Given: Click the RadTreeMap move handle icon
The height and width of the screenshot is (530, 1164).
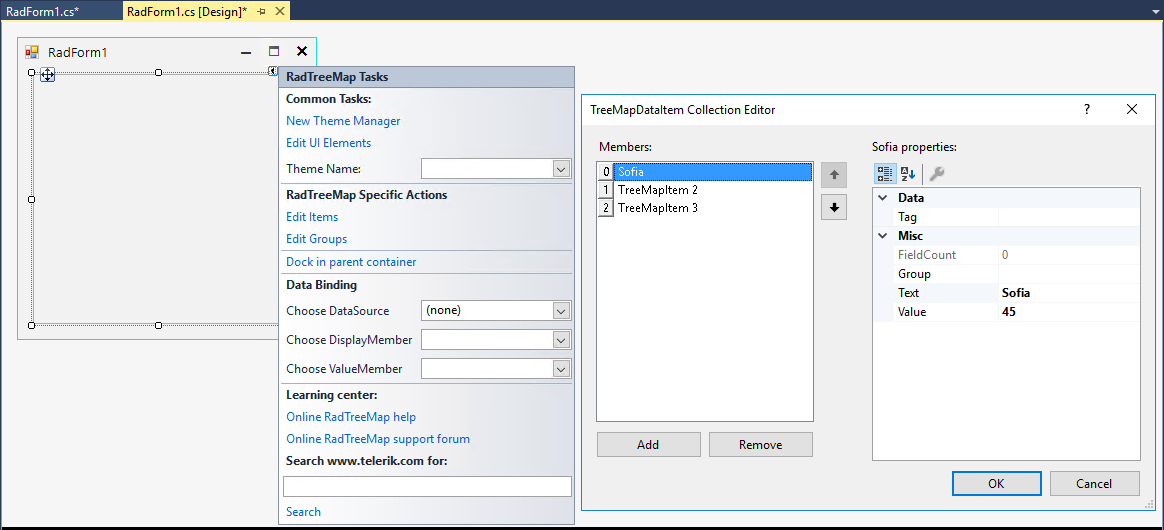Looking at the screenshot, I should coord(48,74).
